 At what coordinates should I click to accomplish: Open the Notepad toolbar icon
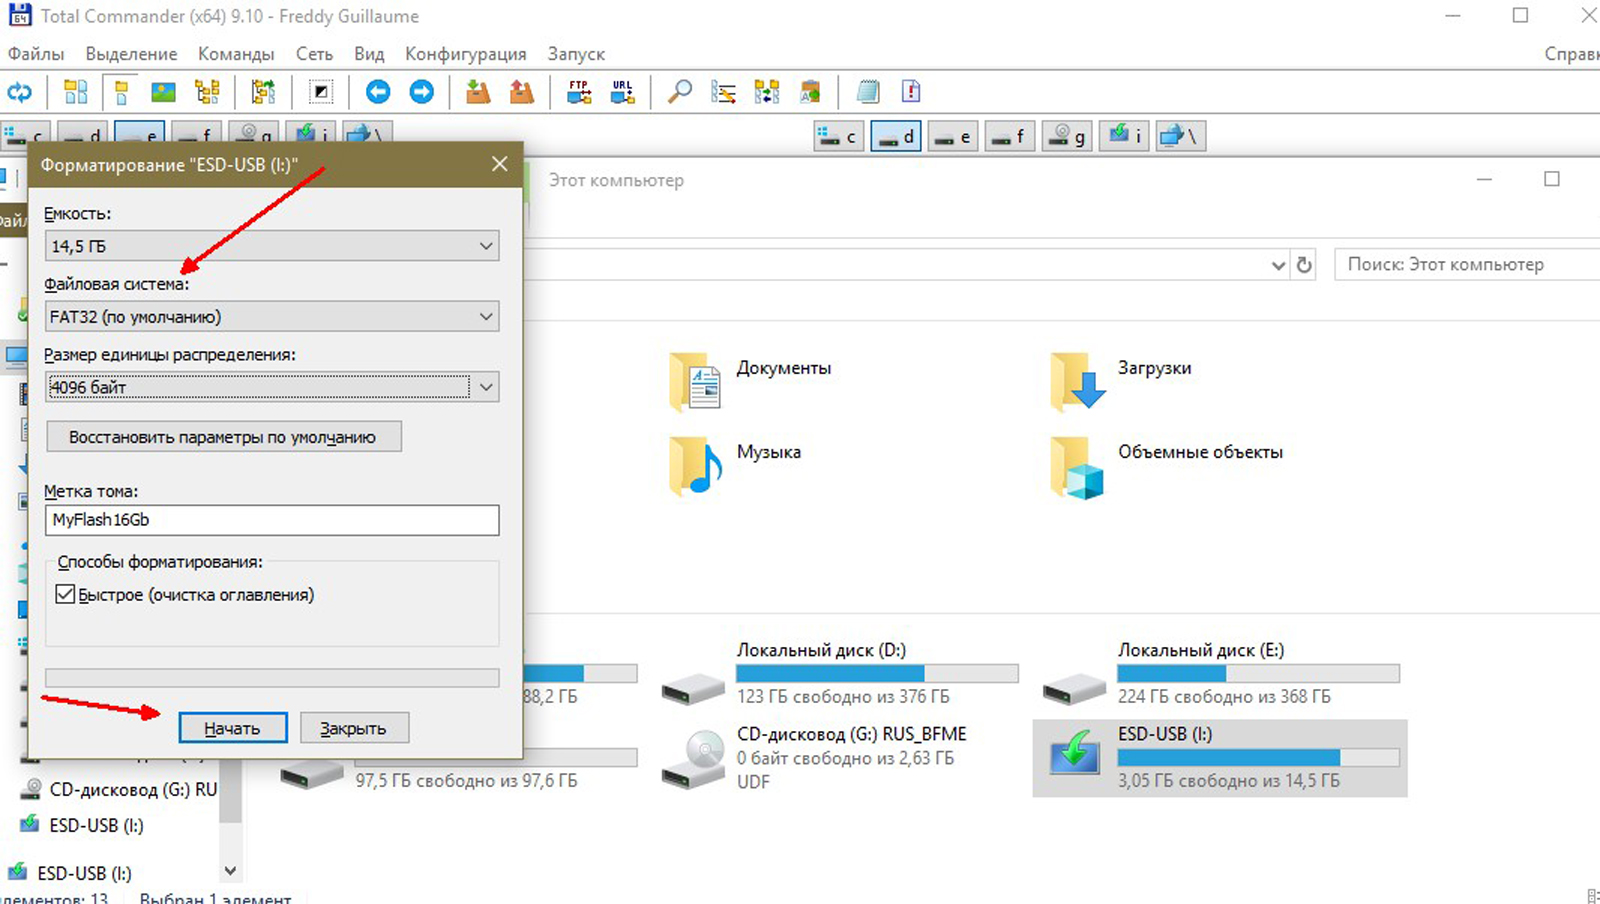(868, 93)
